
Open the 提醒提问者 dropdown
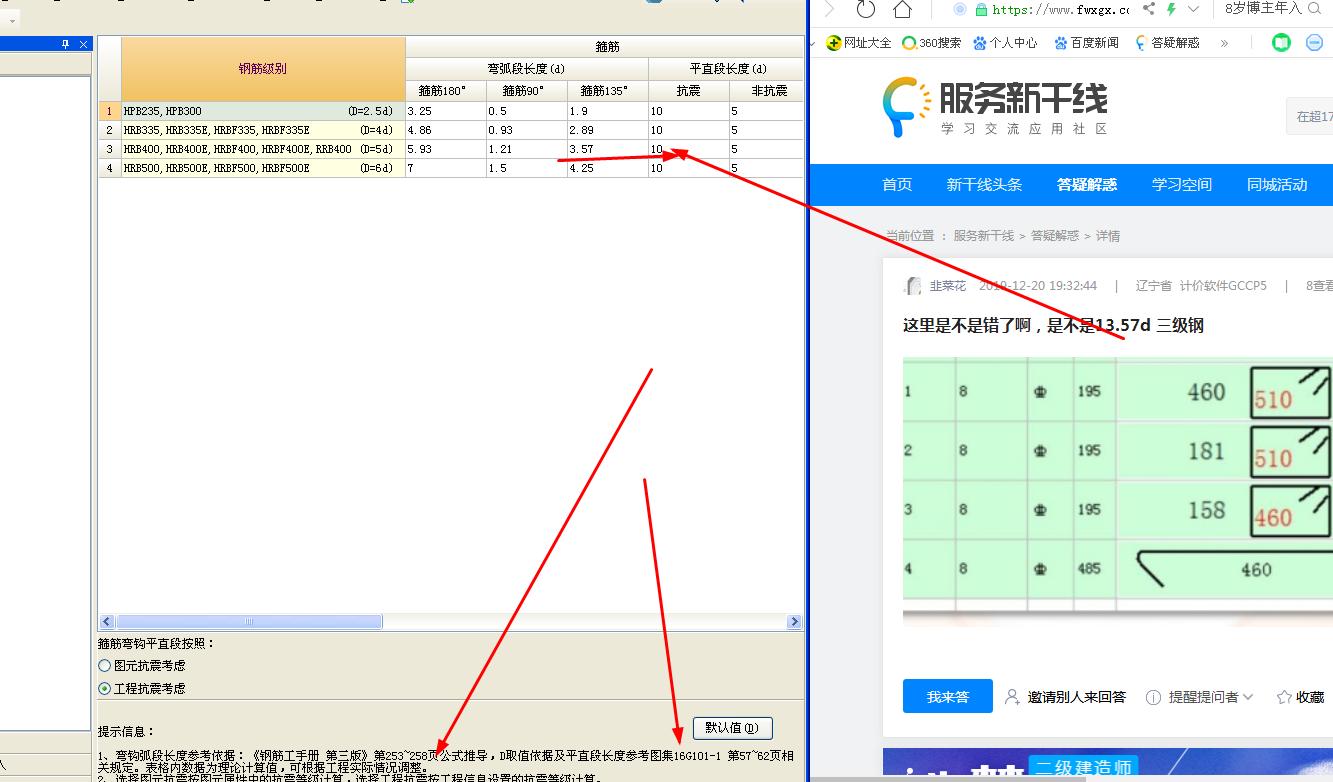point(1200,697)
